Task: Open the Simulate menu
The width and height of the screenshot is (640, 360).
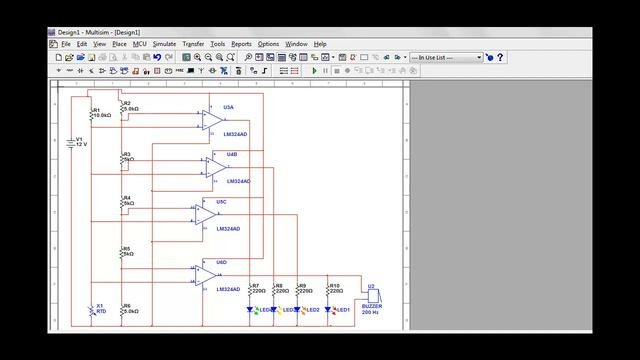Action: (164, 44)
